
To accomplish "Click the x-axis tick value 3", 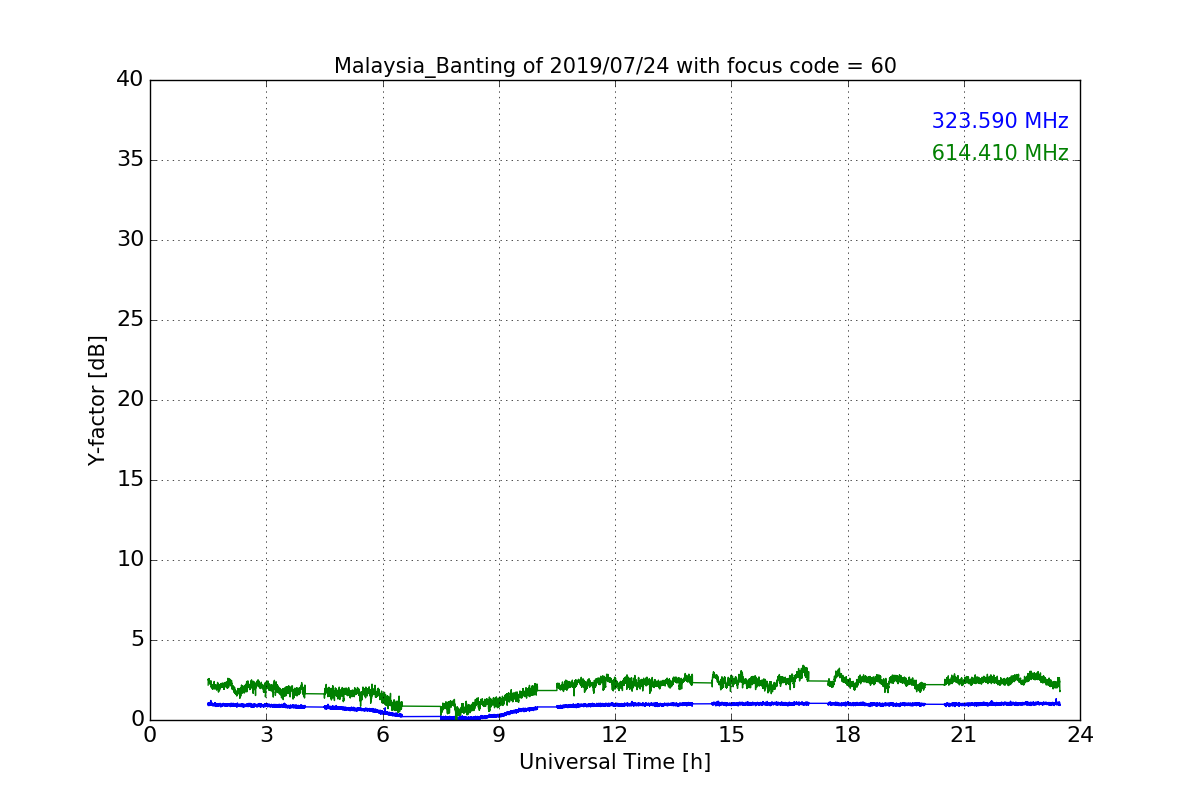I will pos(266,735).
